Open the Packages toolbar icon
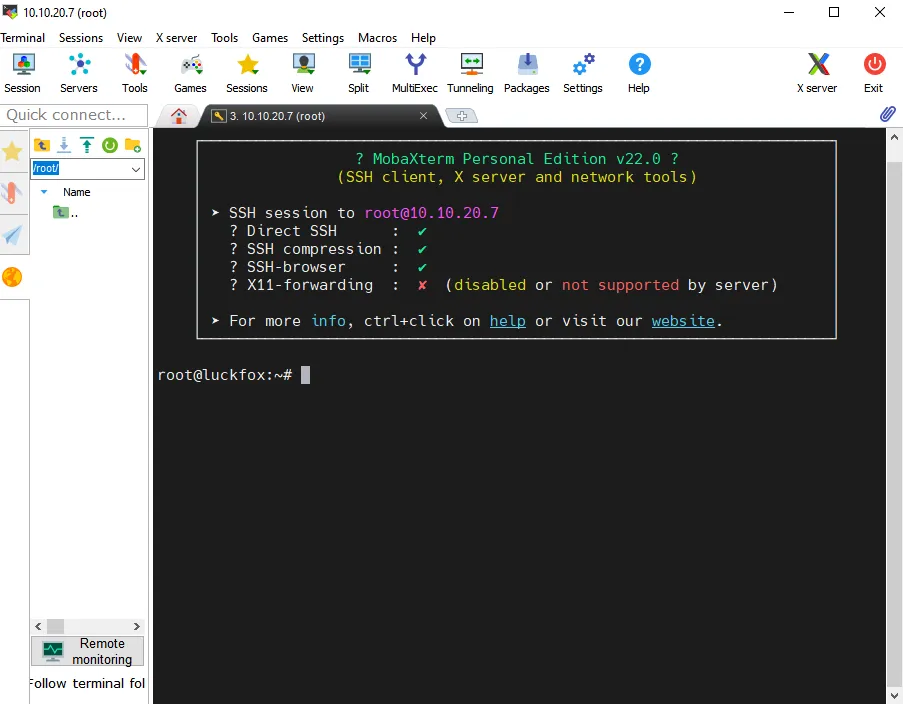The height and width of the screenshot is (704, 903). (527, 73)
